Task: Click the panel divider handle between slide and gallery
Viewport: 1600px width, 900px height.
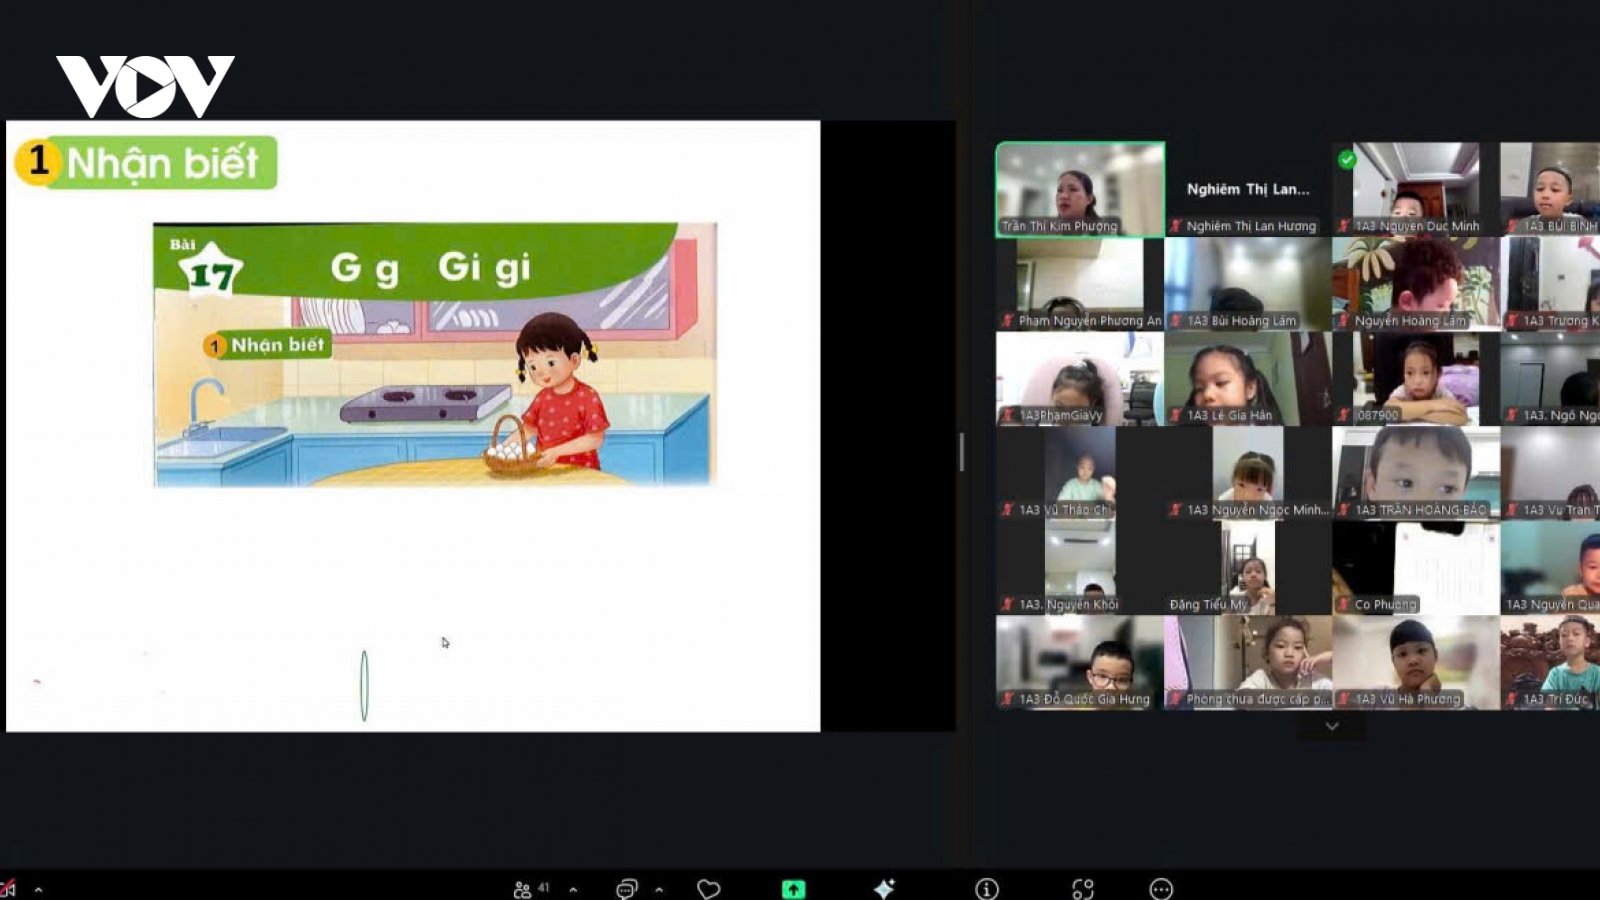Action: pyautogui.click(x=961, y=452)
